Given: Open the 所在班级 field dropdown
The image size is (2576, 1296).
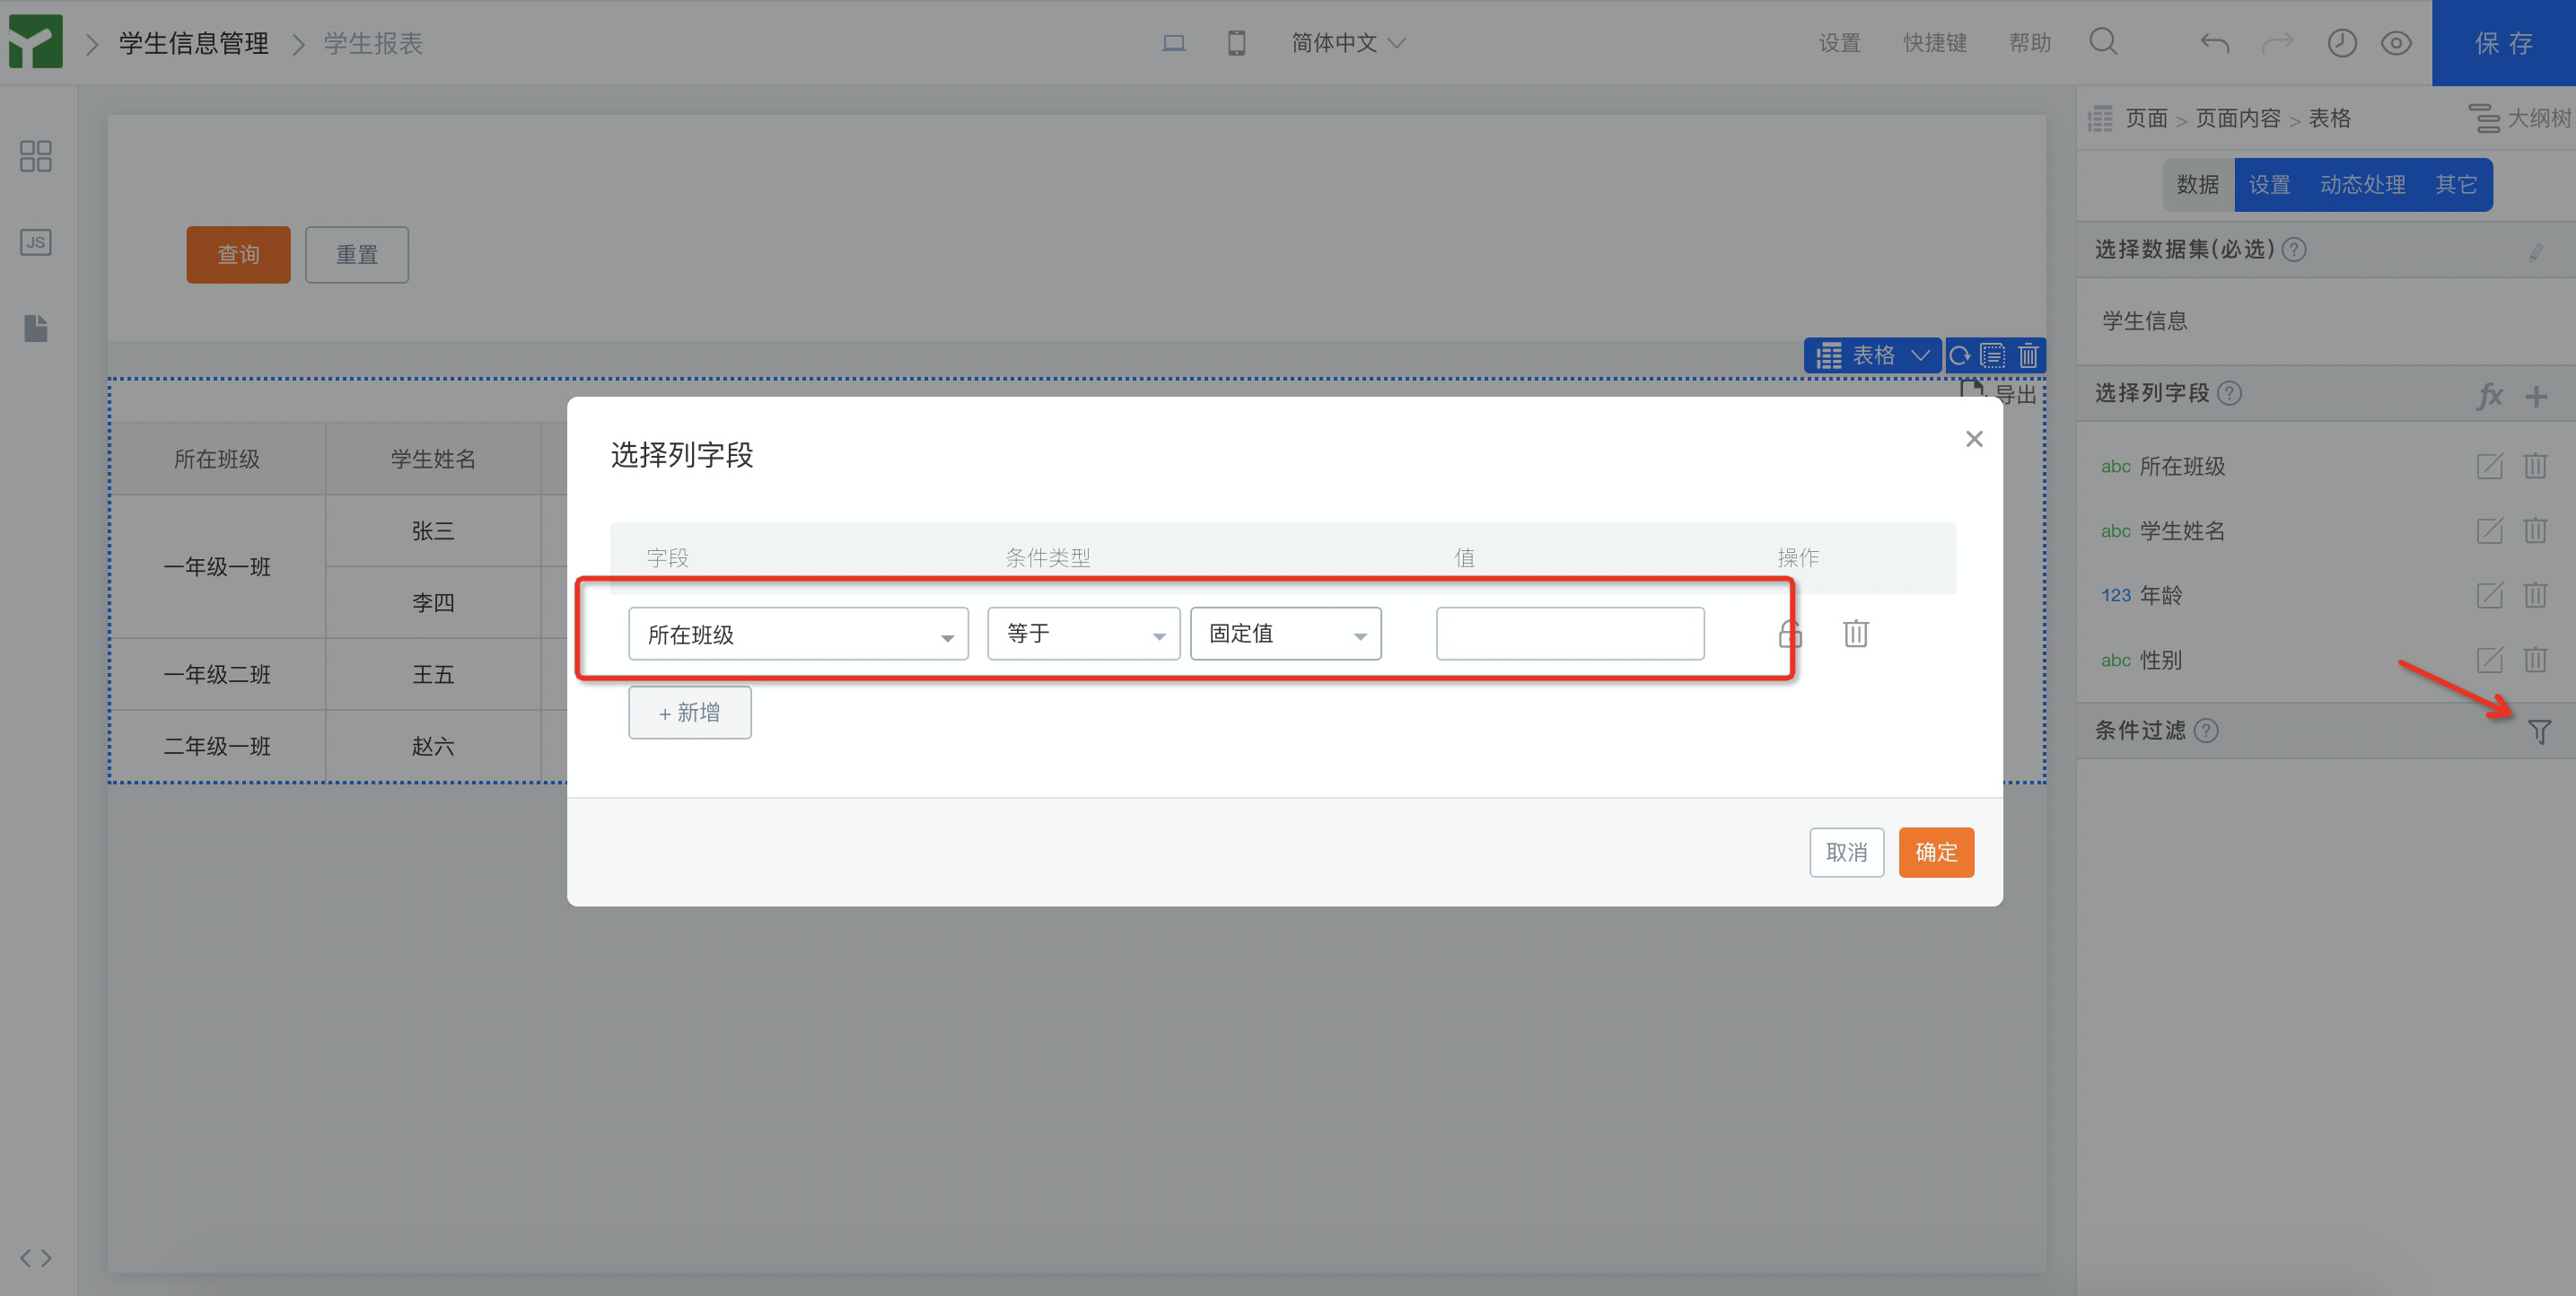Looking at the screenshot, I should (x=798, y=634).
